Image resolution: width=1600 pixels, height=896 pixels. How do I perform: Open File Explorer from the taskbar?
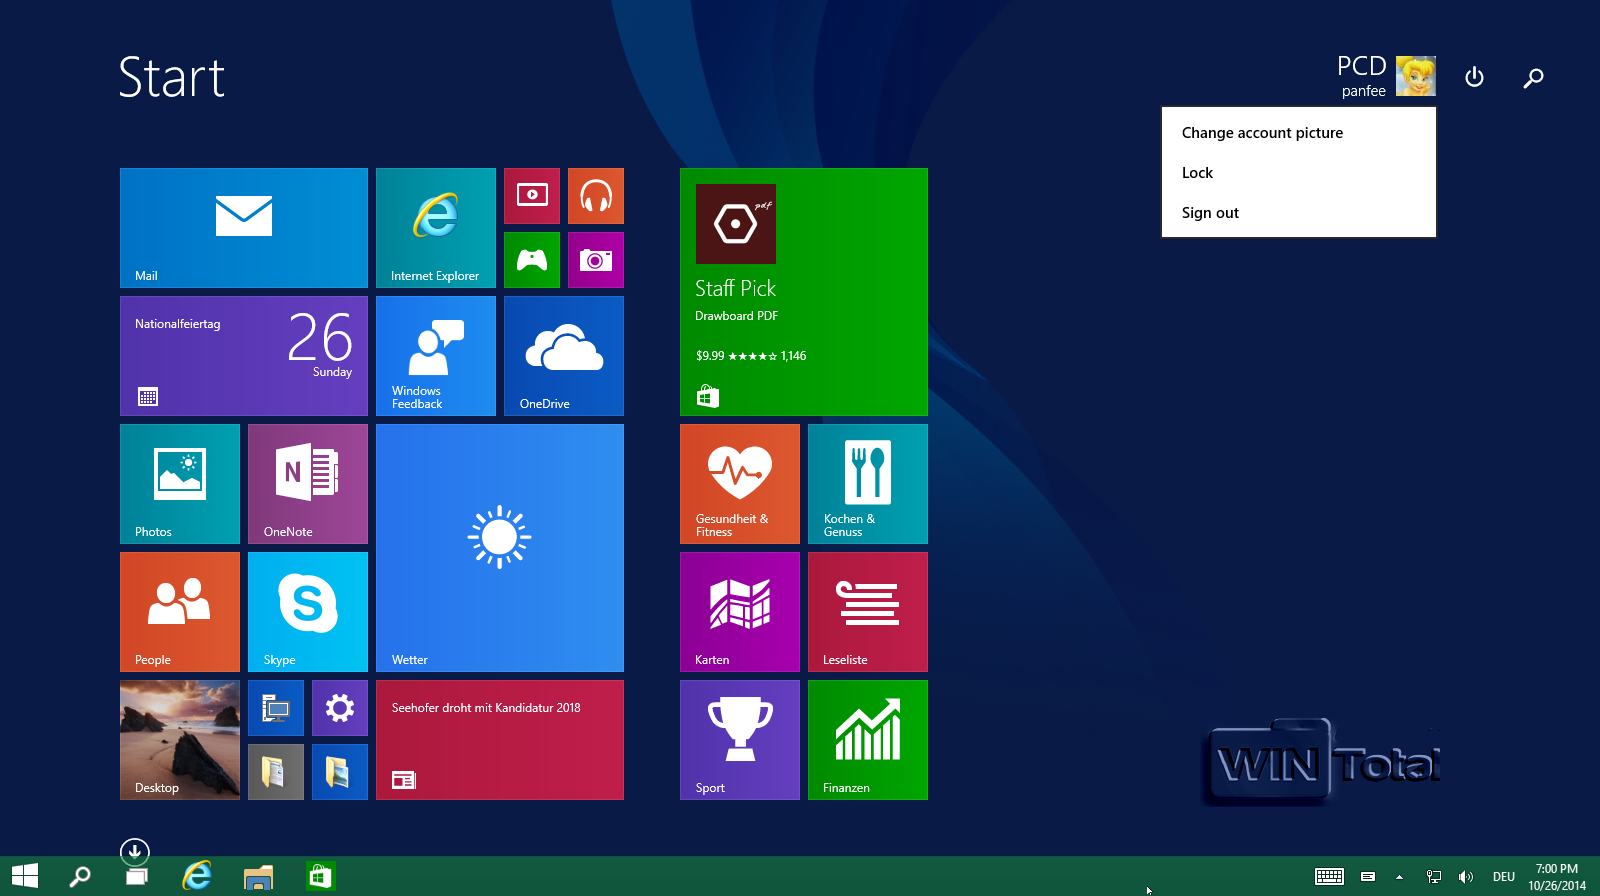pyautogui.click(x=258, y=877)
